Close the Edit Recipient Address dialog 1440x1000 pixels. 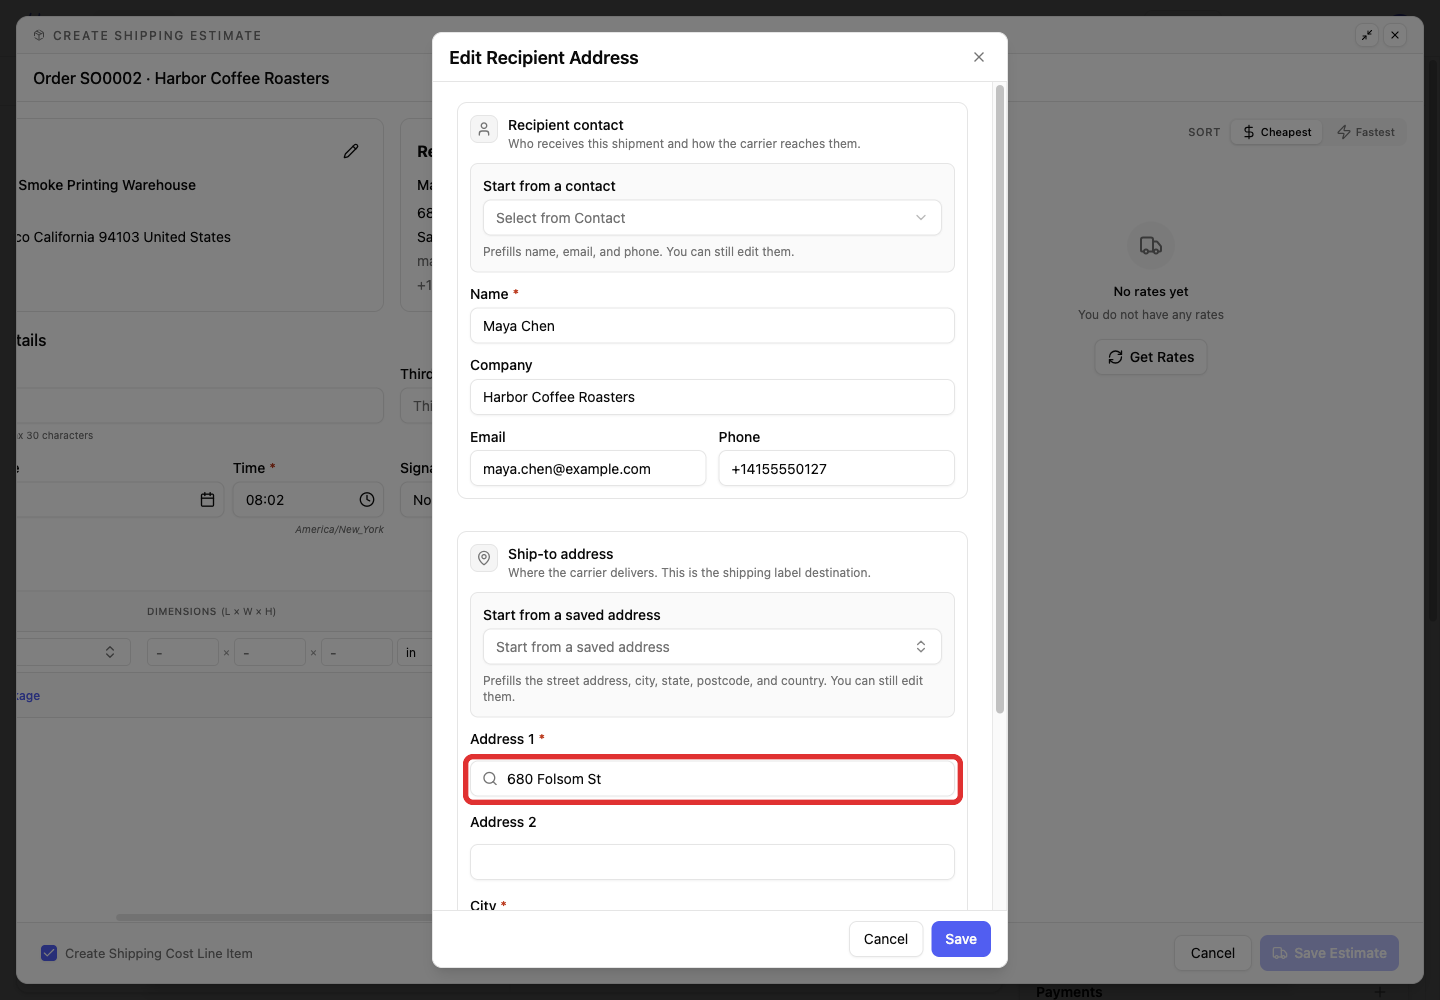point(979,57)
